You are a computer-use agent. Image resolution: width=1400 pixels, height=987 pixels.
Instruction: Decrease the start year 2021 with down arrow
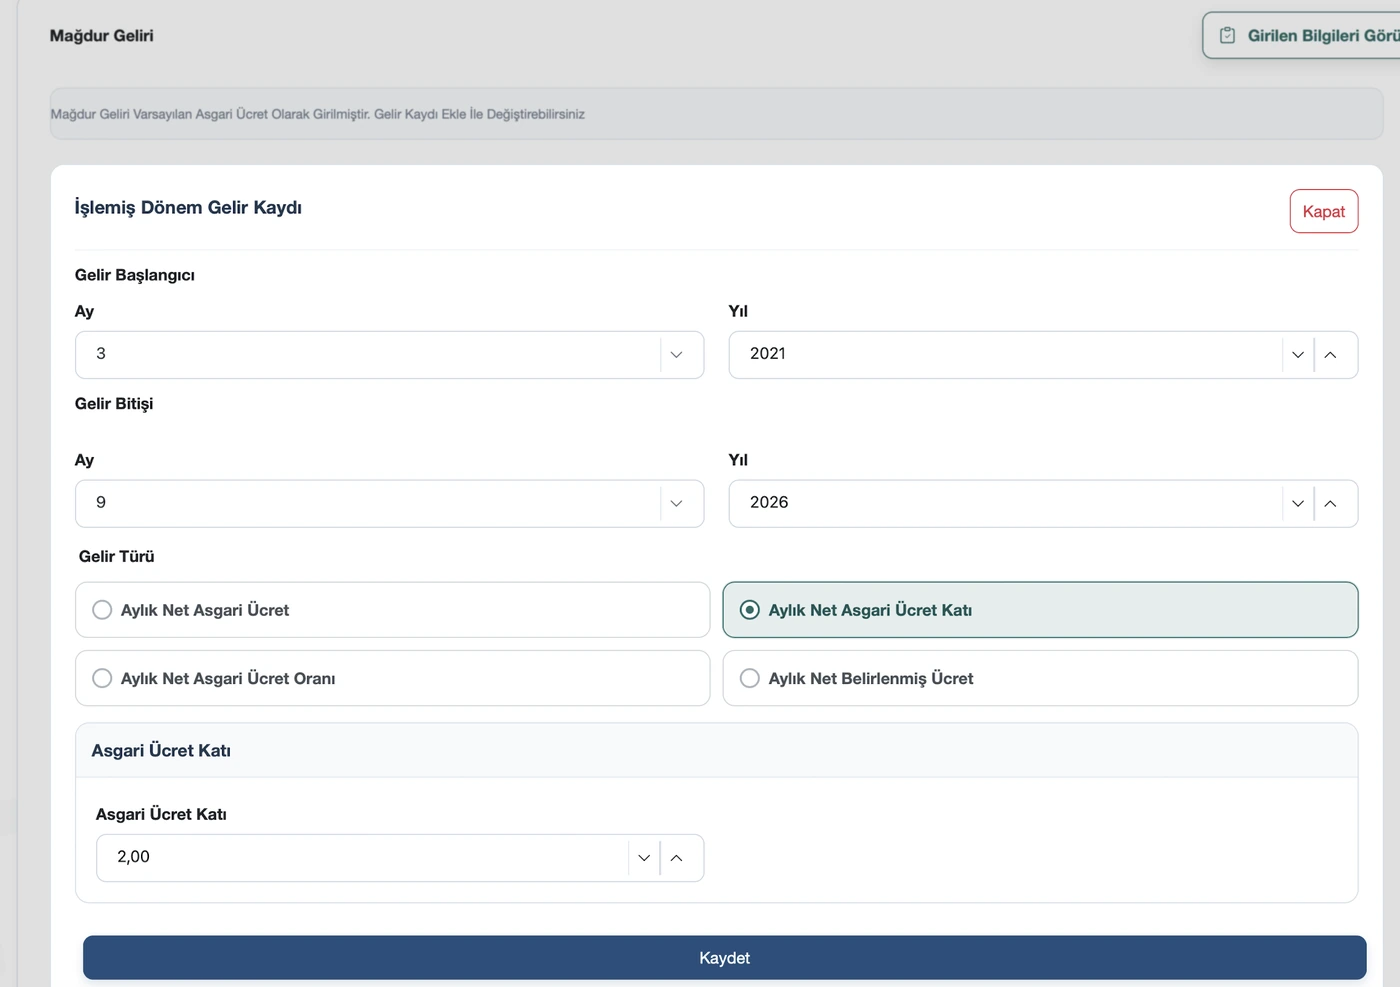click(x=1298, y=355)
